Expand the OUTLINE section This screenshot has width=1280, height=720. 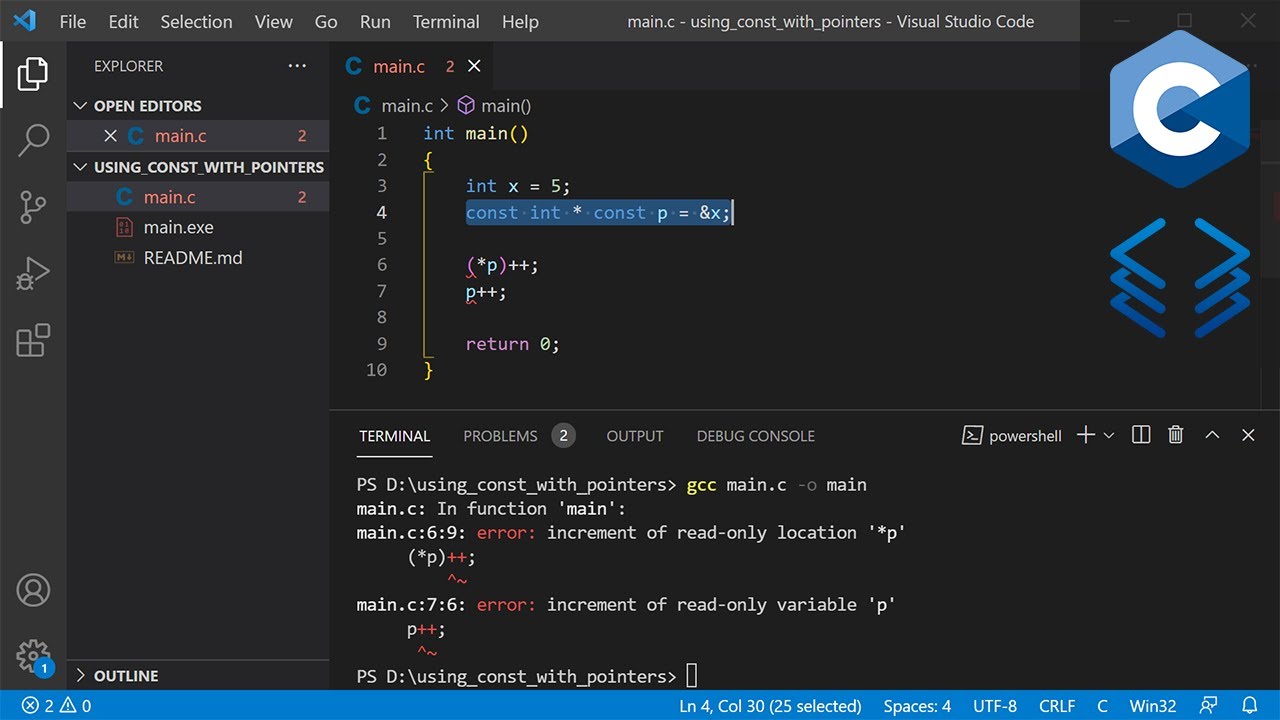point(82,676)
